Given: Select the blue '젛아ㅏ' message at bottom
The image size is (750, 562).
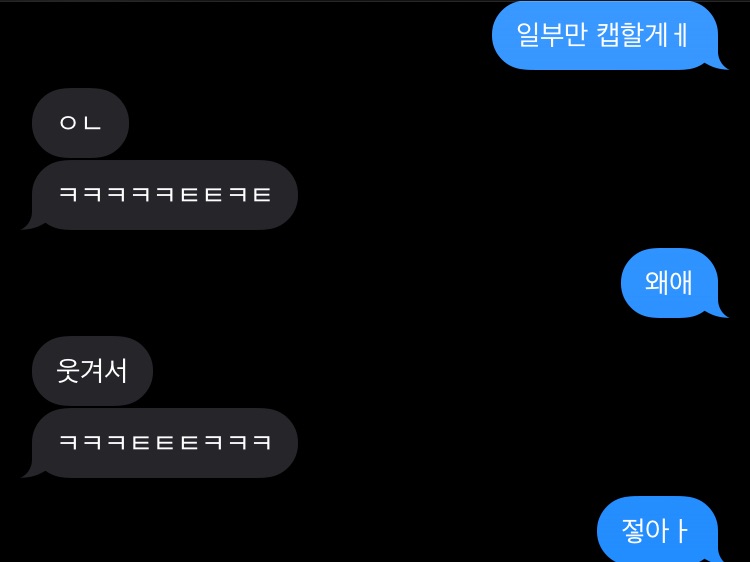Looking at the screenshot, I should click(x=658, y=529).
